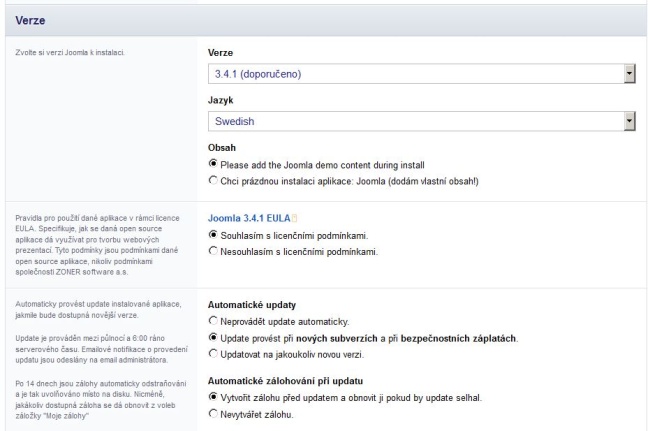Select Nesouhlasím s licenčními podmínkami
Screen dimensions: 650x431
coord(212,252)
